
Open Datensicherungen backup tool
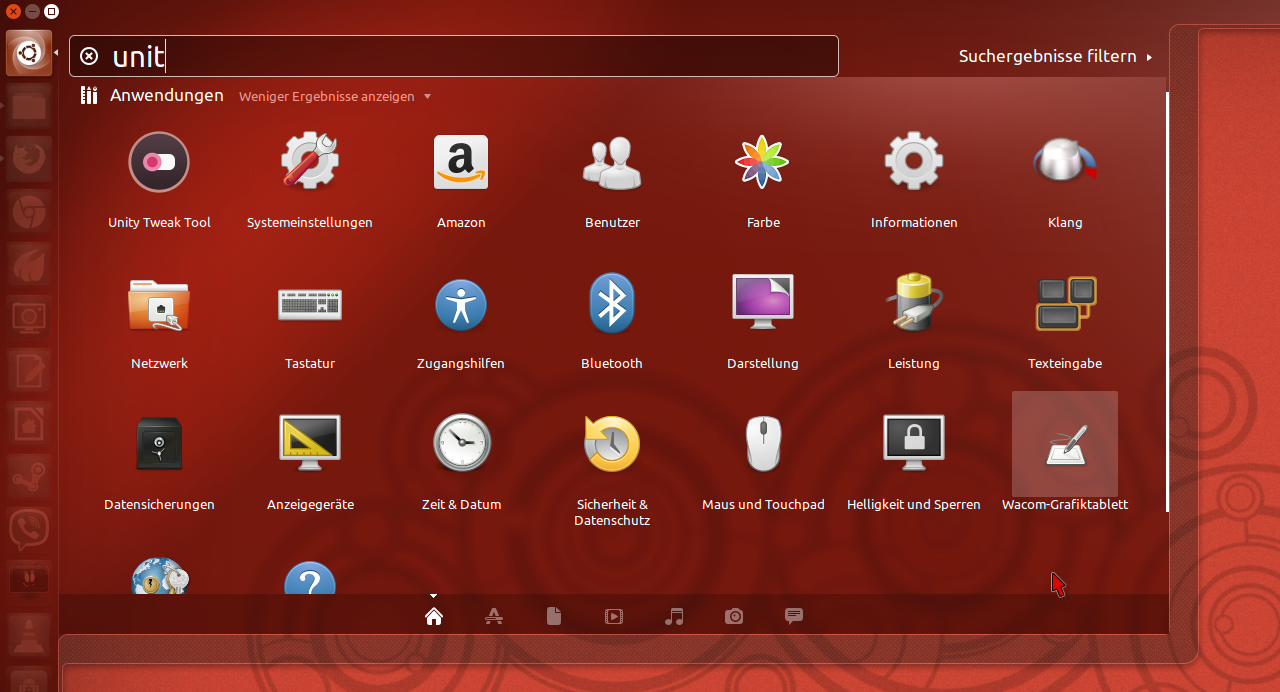tap(159, 444)
